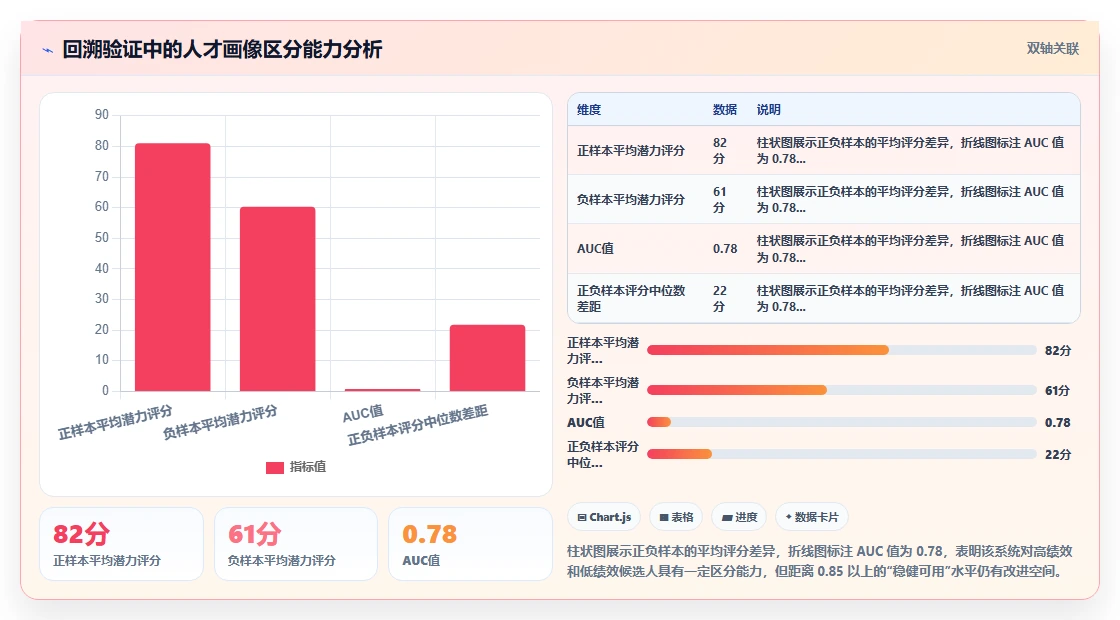Click the 正样本平均潜... progress bar label
1120x620 pixels.
click(x=603, y=350)
